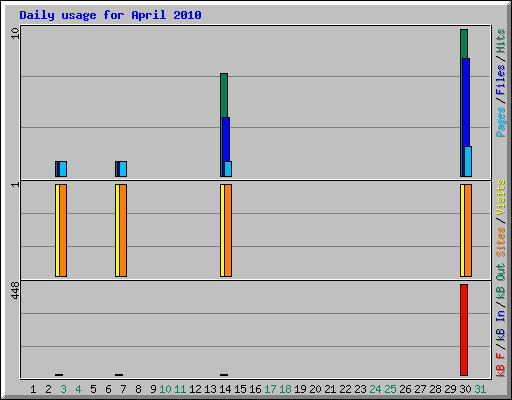Click the 'kB F' legend label
Viewport: 512px width, 400px height.
[500, 365]
